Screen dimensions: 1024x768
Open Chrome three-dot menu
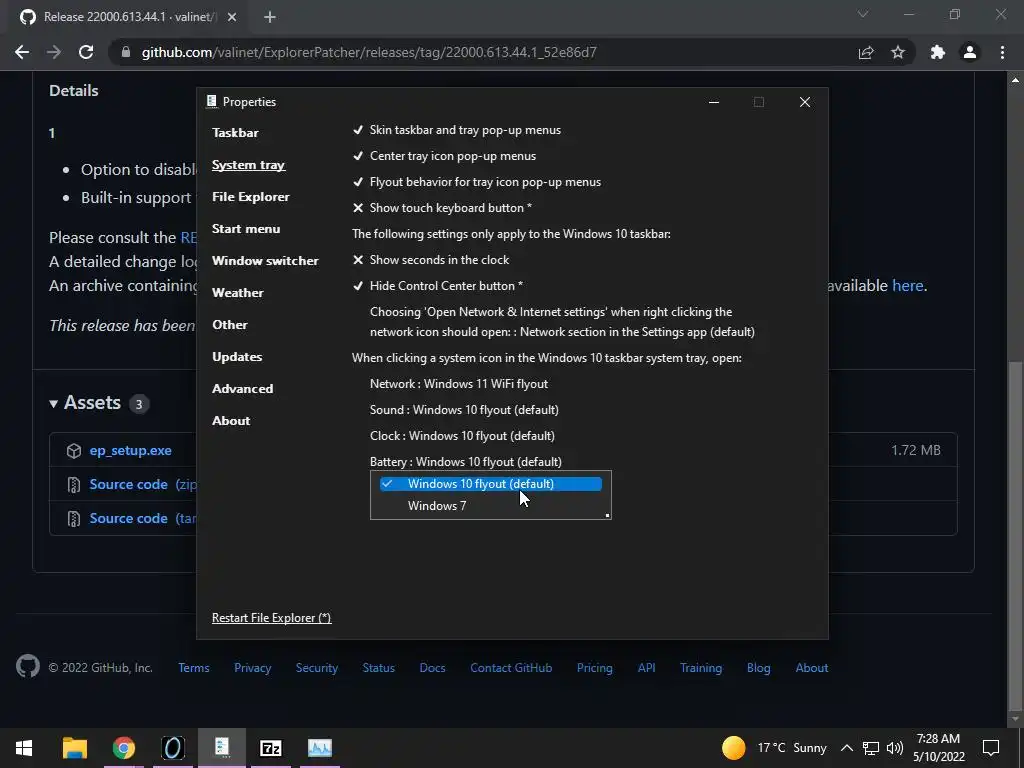point(1002,52)
